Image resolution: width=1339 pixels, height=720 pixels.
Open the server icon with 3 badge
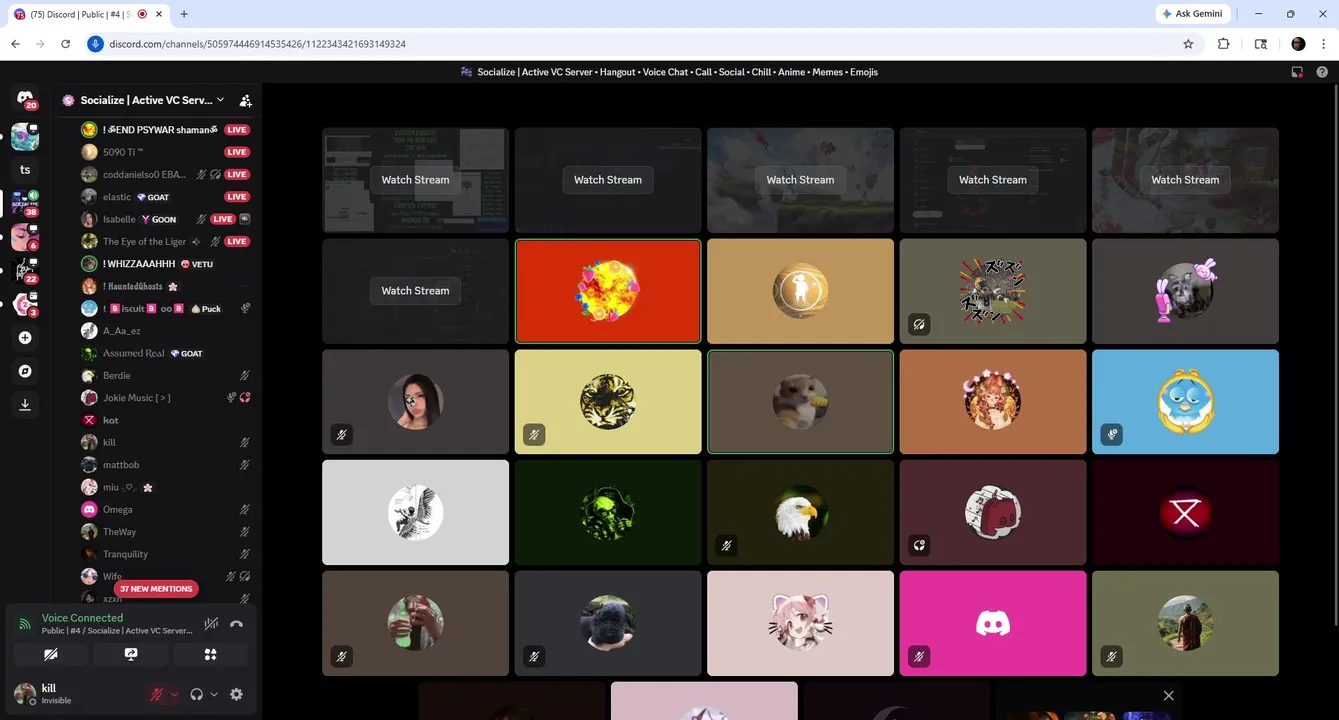25,305
